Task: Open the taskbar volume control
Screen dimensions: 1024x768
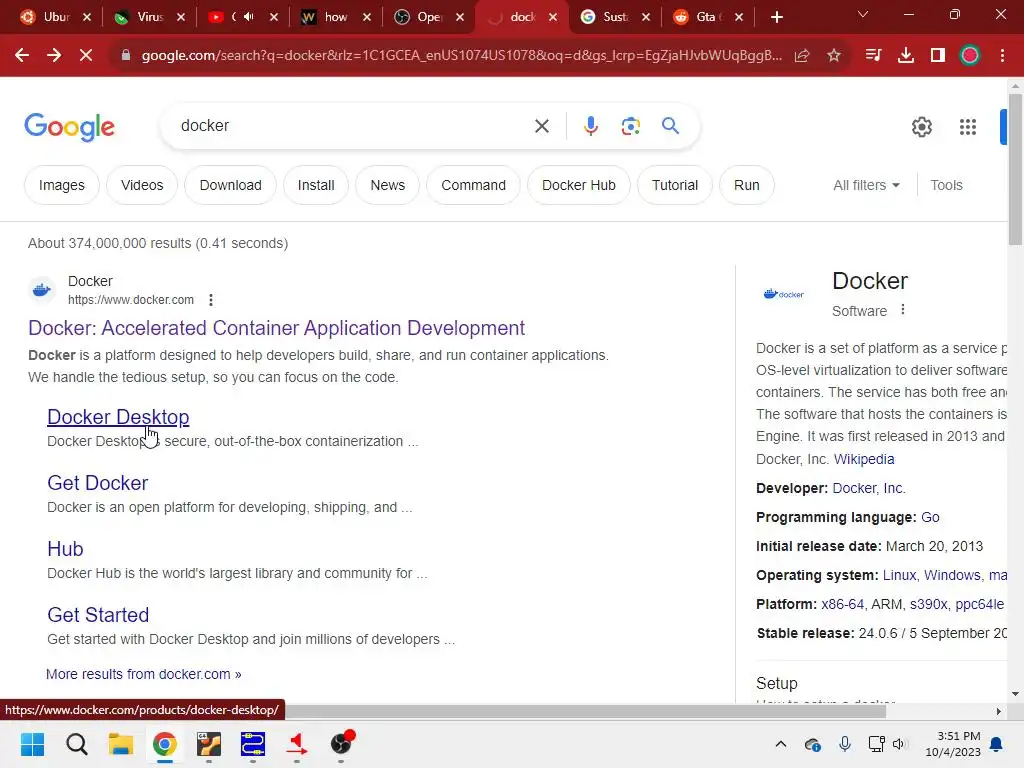Action: 900,744
